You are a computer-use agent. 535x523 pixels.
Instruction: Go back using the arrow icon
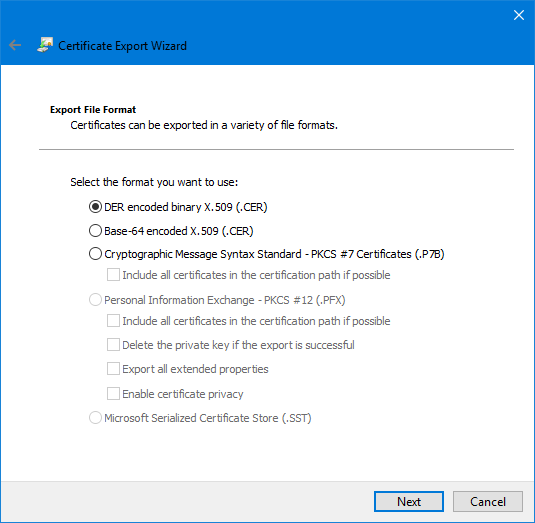15,45
